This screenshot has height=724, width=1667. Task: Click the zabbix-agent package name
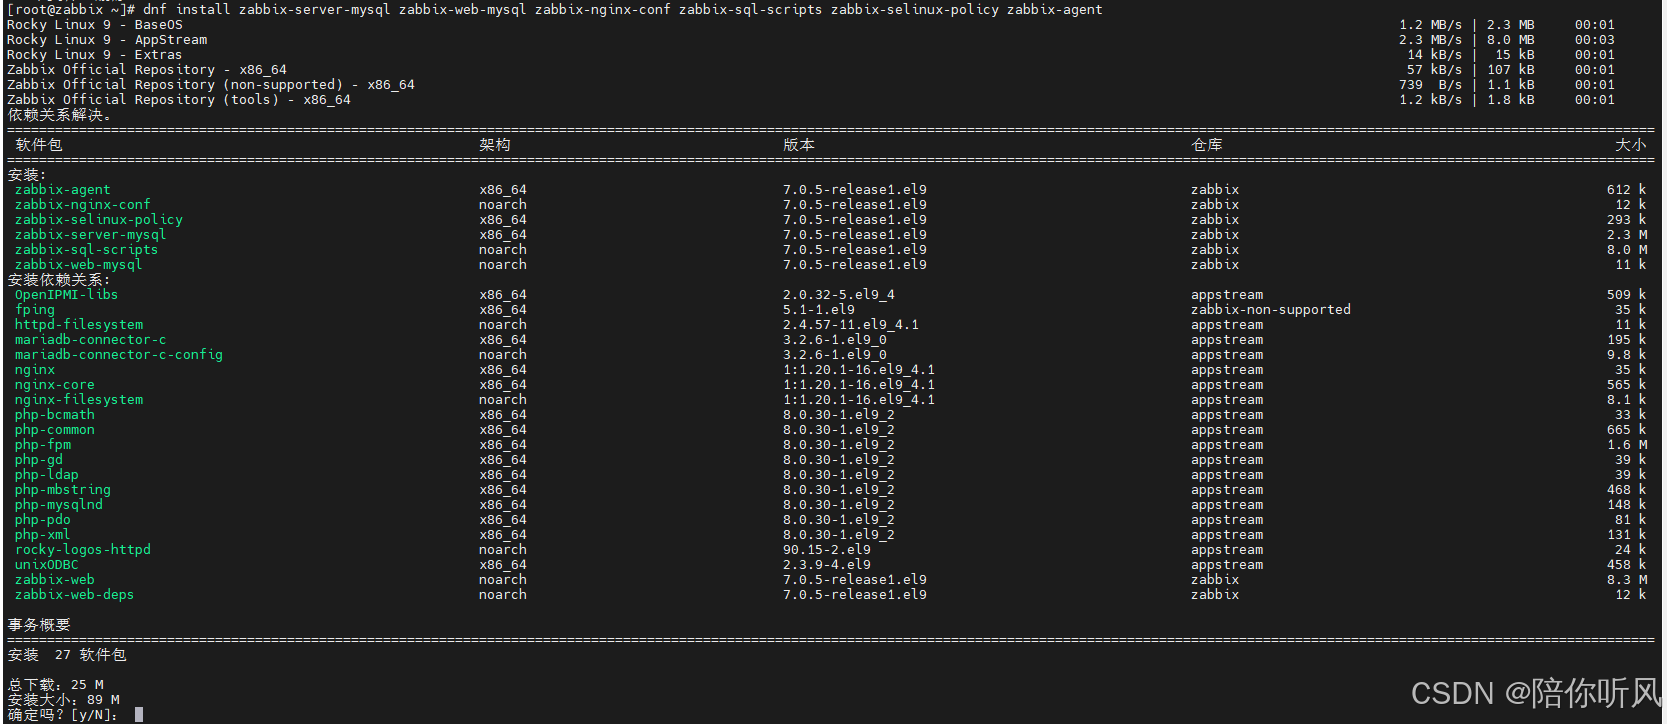tap(62, 189)
